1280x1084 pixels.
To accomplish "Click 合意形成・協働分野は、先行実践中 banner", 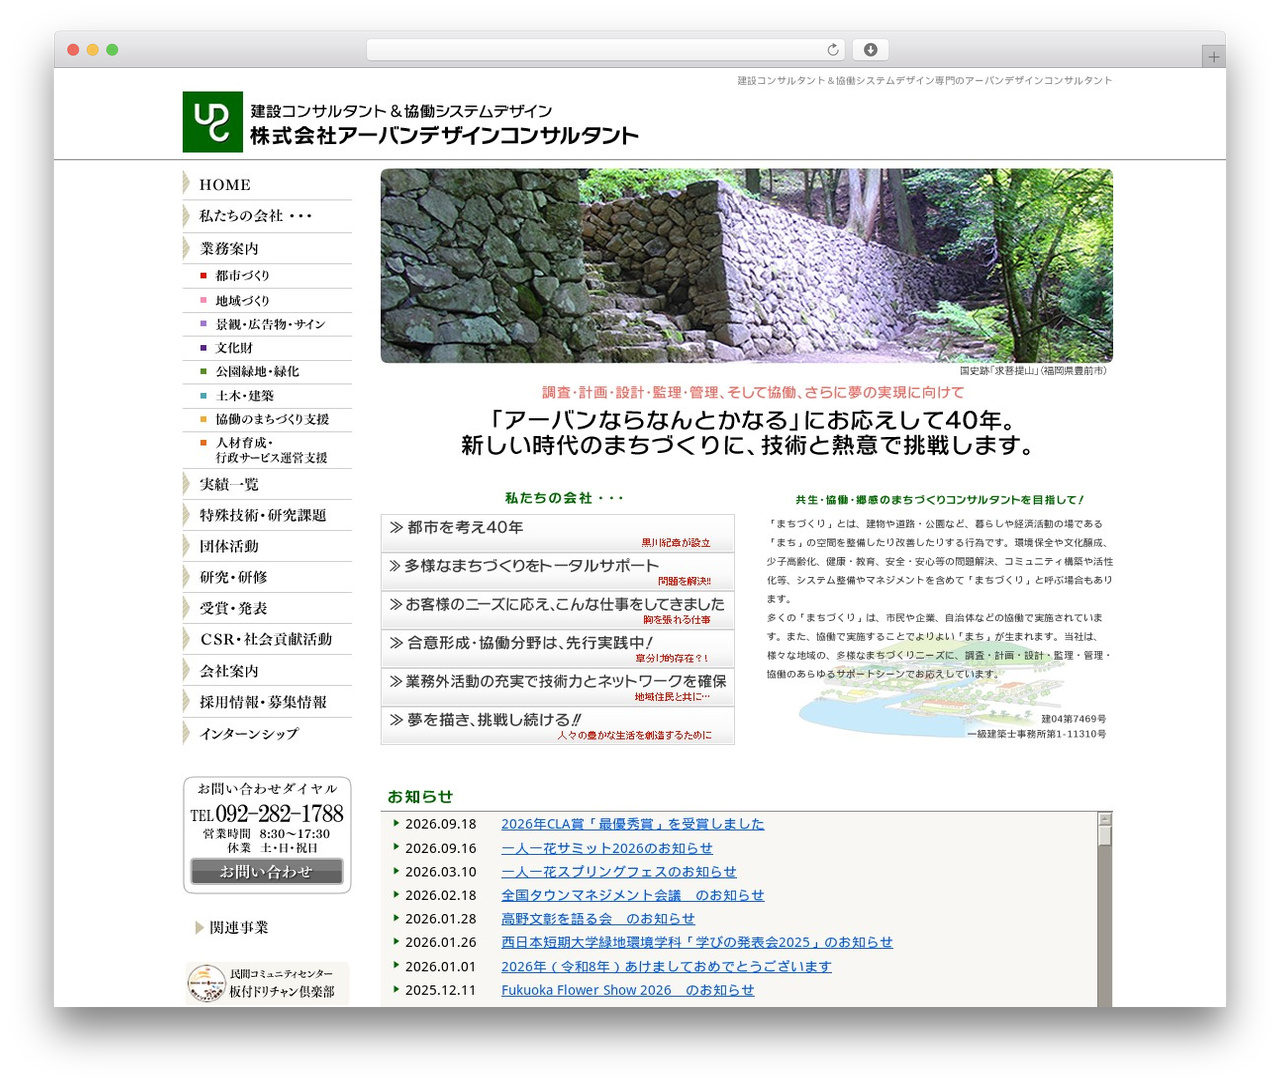I will coord(557,649).
